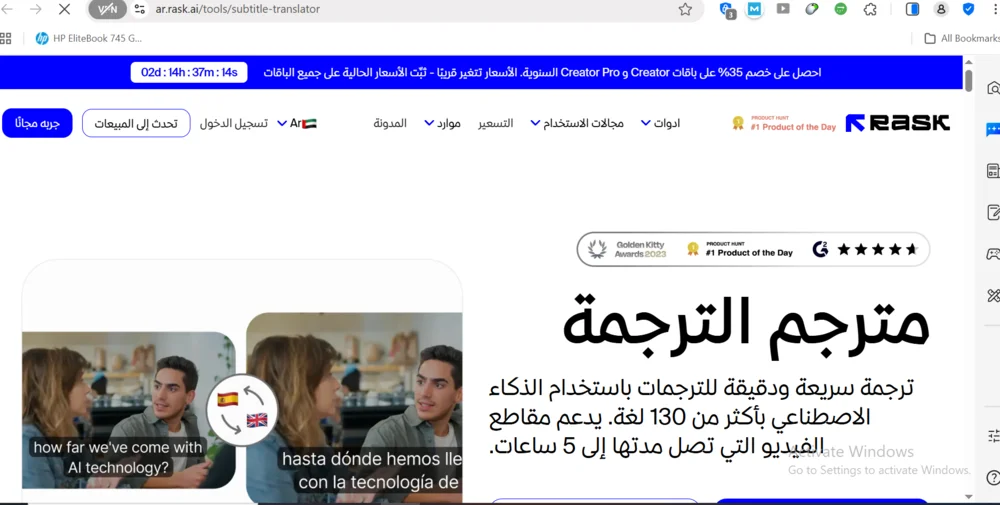Go forward with the browser forward arrow
The height and width of the screenshot is (505, 1000).
36,9
